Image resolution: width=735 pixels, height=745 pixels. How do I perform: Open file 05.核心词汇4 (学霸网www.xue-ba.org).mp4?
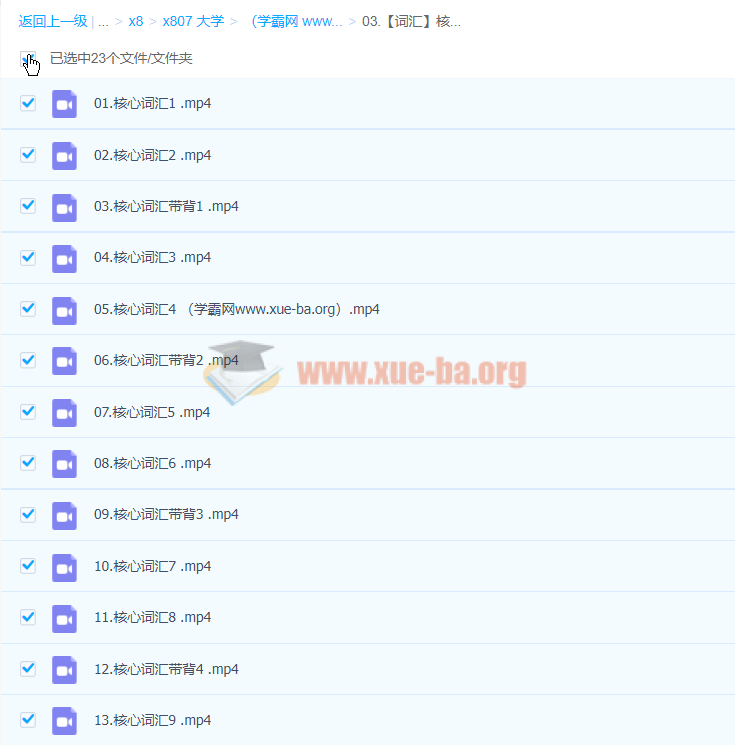(236, 309)
